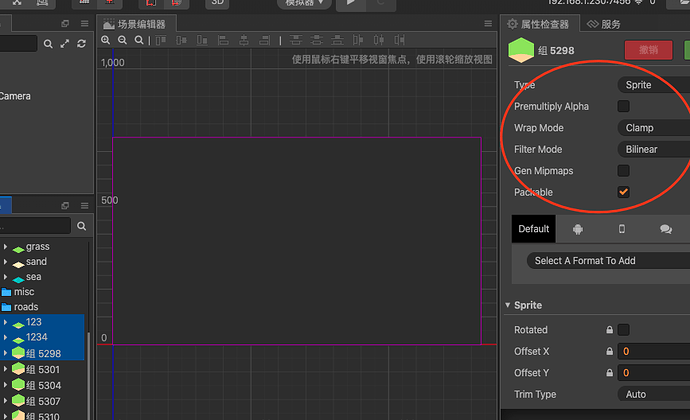Image resolution: width=690 pixels, height=420 pixels.
Task: Open Trim Type dropdown showing Auto
Action: coord(654,394)
